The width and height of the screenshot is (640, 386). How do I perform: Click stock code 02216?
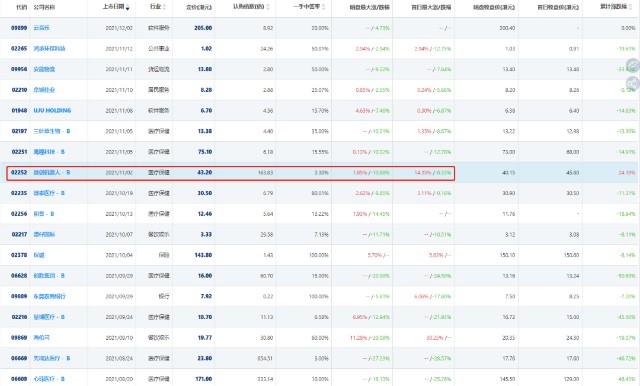[19, 317]
